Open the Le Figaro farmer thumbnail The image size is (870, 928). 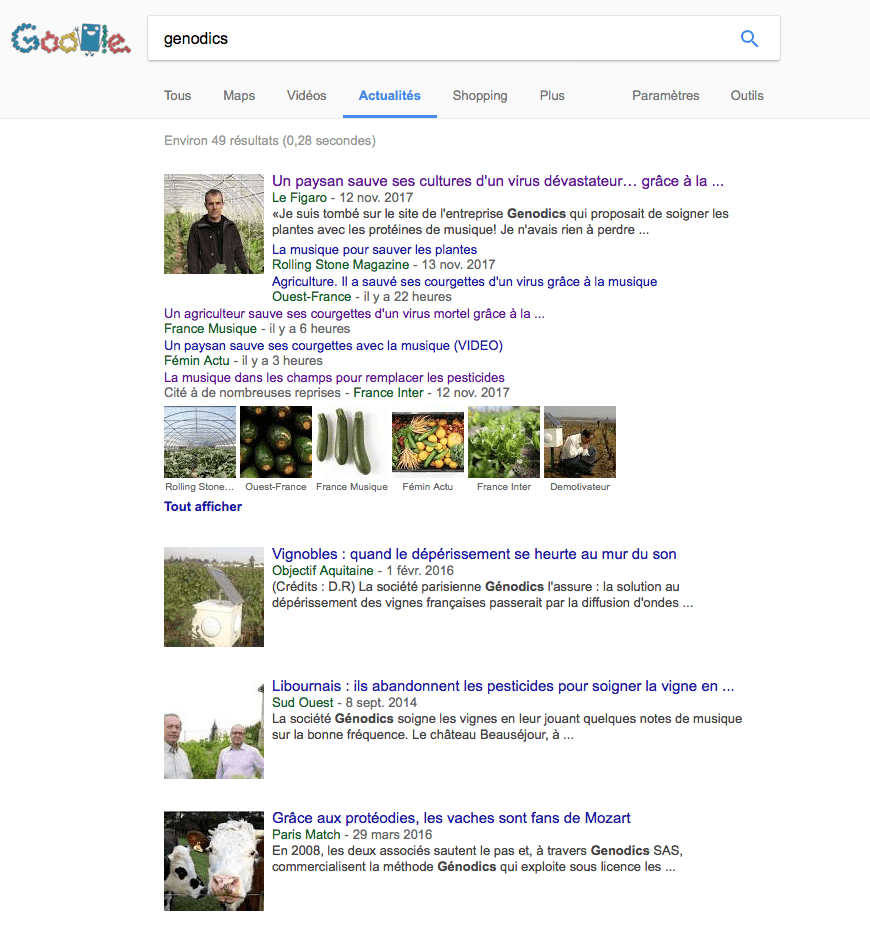tap(214, 224)
